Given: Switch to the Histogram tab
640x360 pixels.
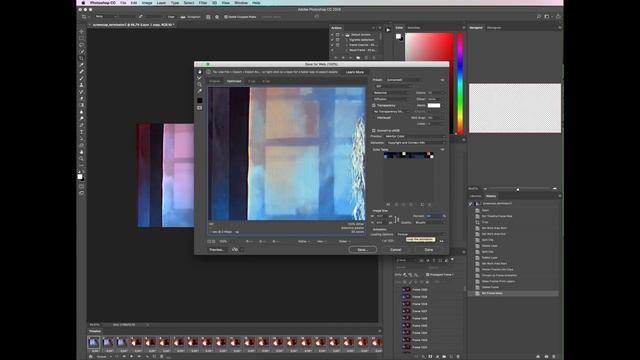Looking at the screenshot, I should click(494, 28).
